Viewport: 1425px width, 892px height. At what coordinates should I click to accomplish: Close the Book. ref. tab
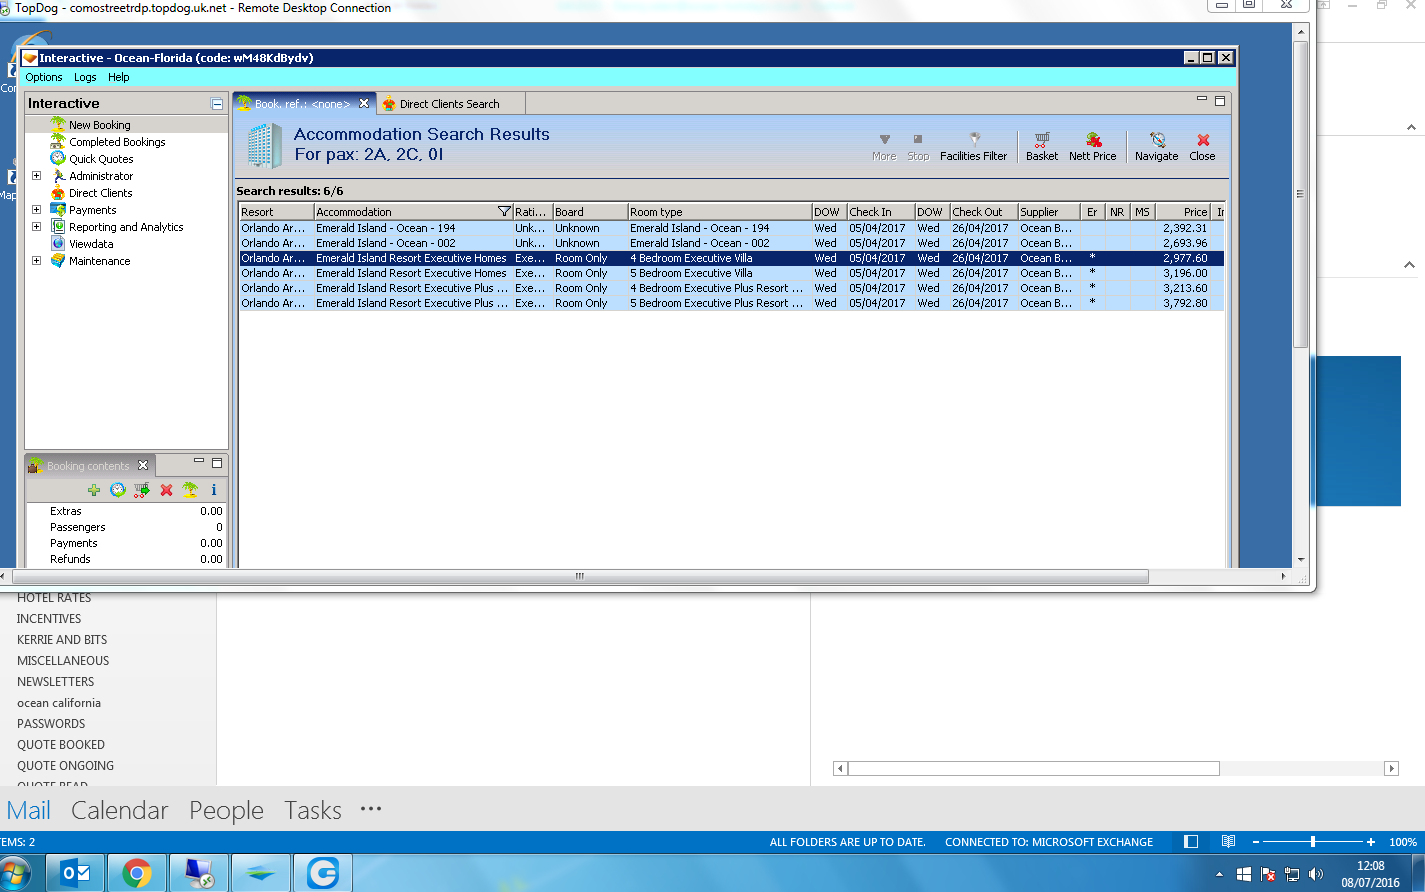(x=364, y=103)
